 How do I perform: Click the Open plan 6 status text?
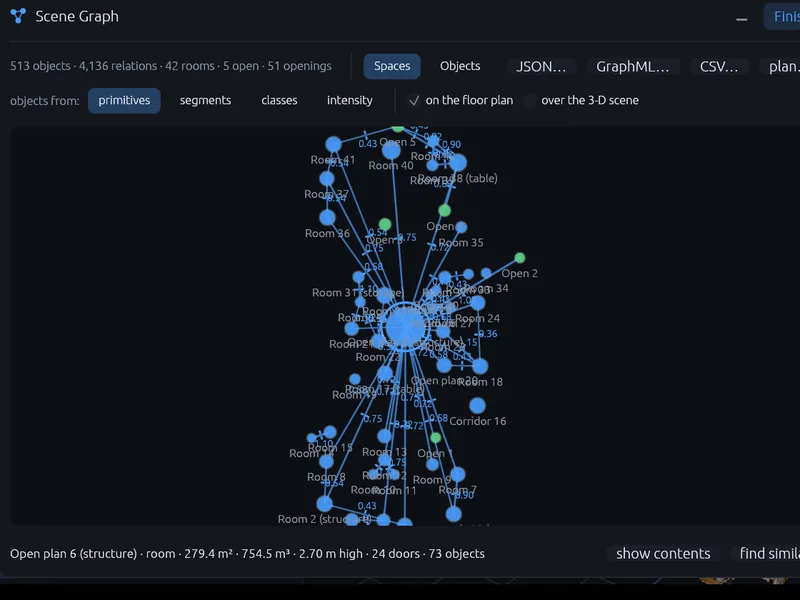pos(247,554)
